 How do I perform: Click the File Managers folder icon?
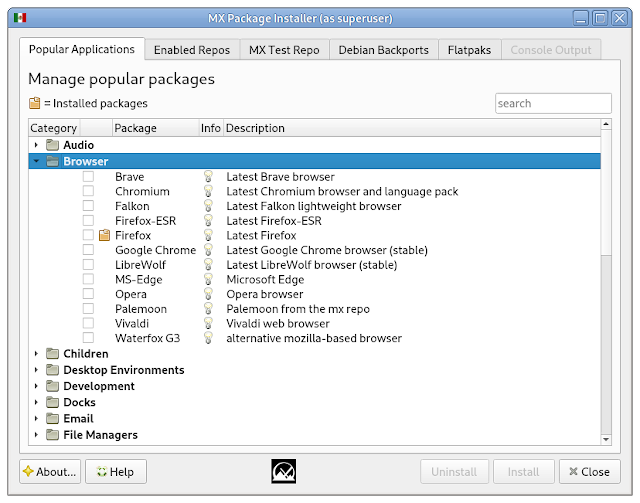coord(52,435)
